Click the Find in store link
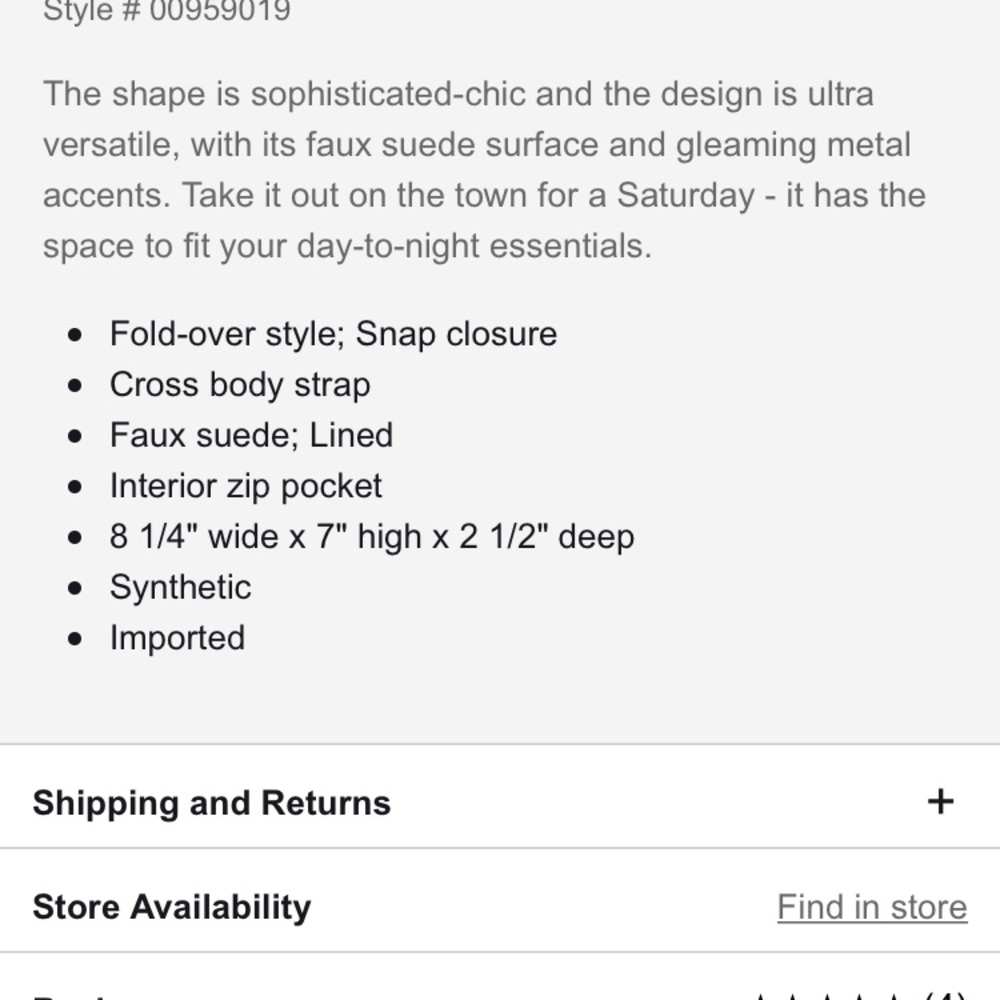1000x1000 pixels. coord(871,907)
